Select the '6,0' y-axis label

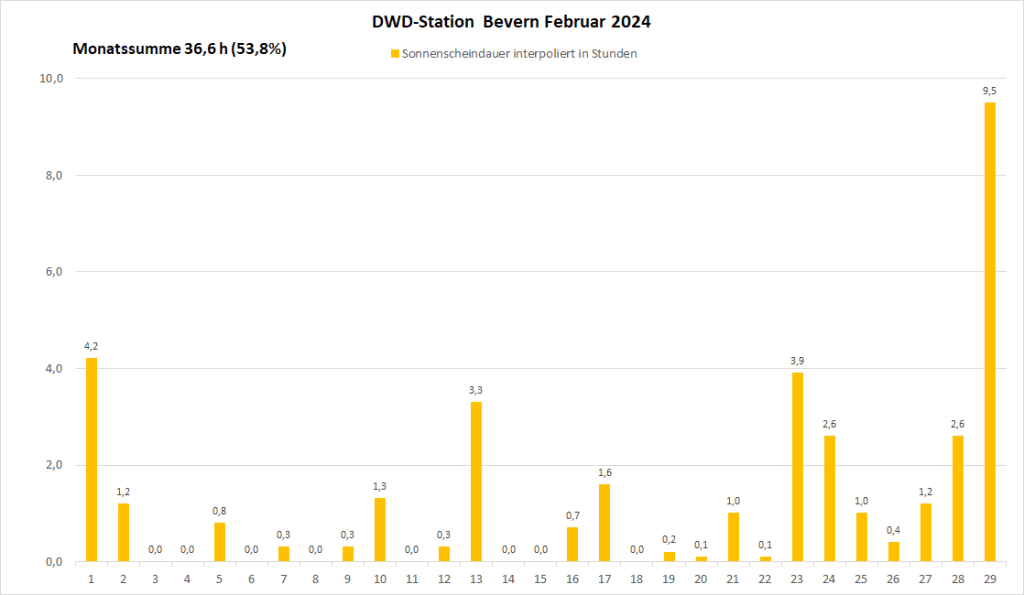pyautogui.click(x=53, y=272)
